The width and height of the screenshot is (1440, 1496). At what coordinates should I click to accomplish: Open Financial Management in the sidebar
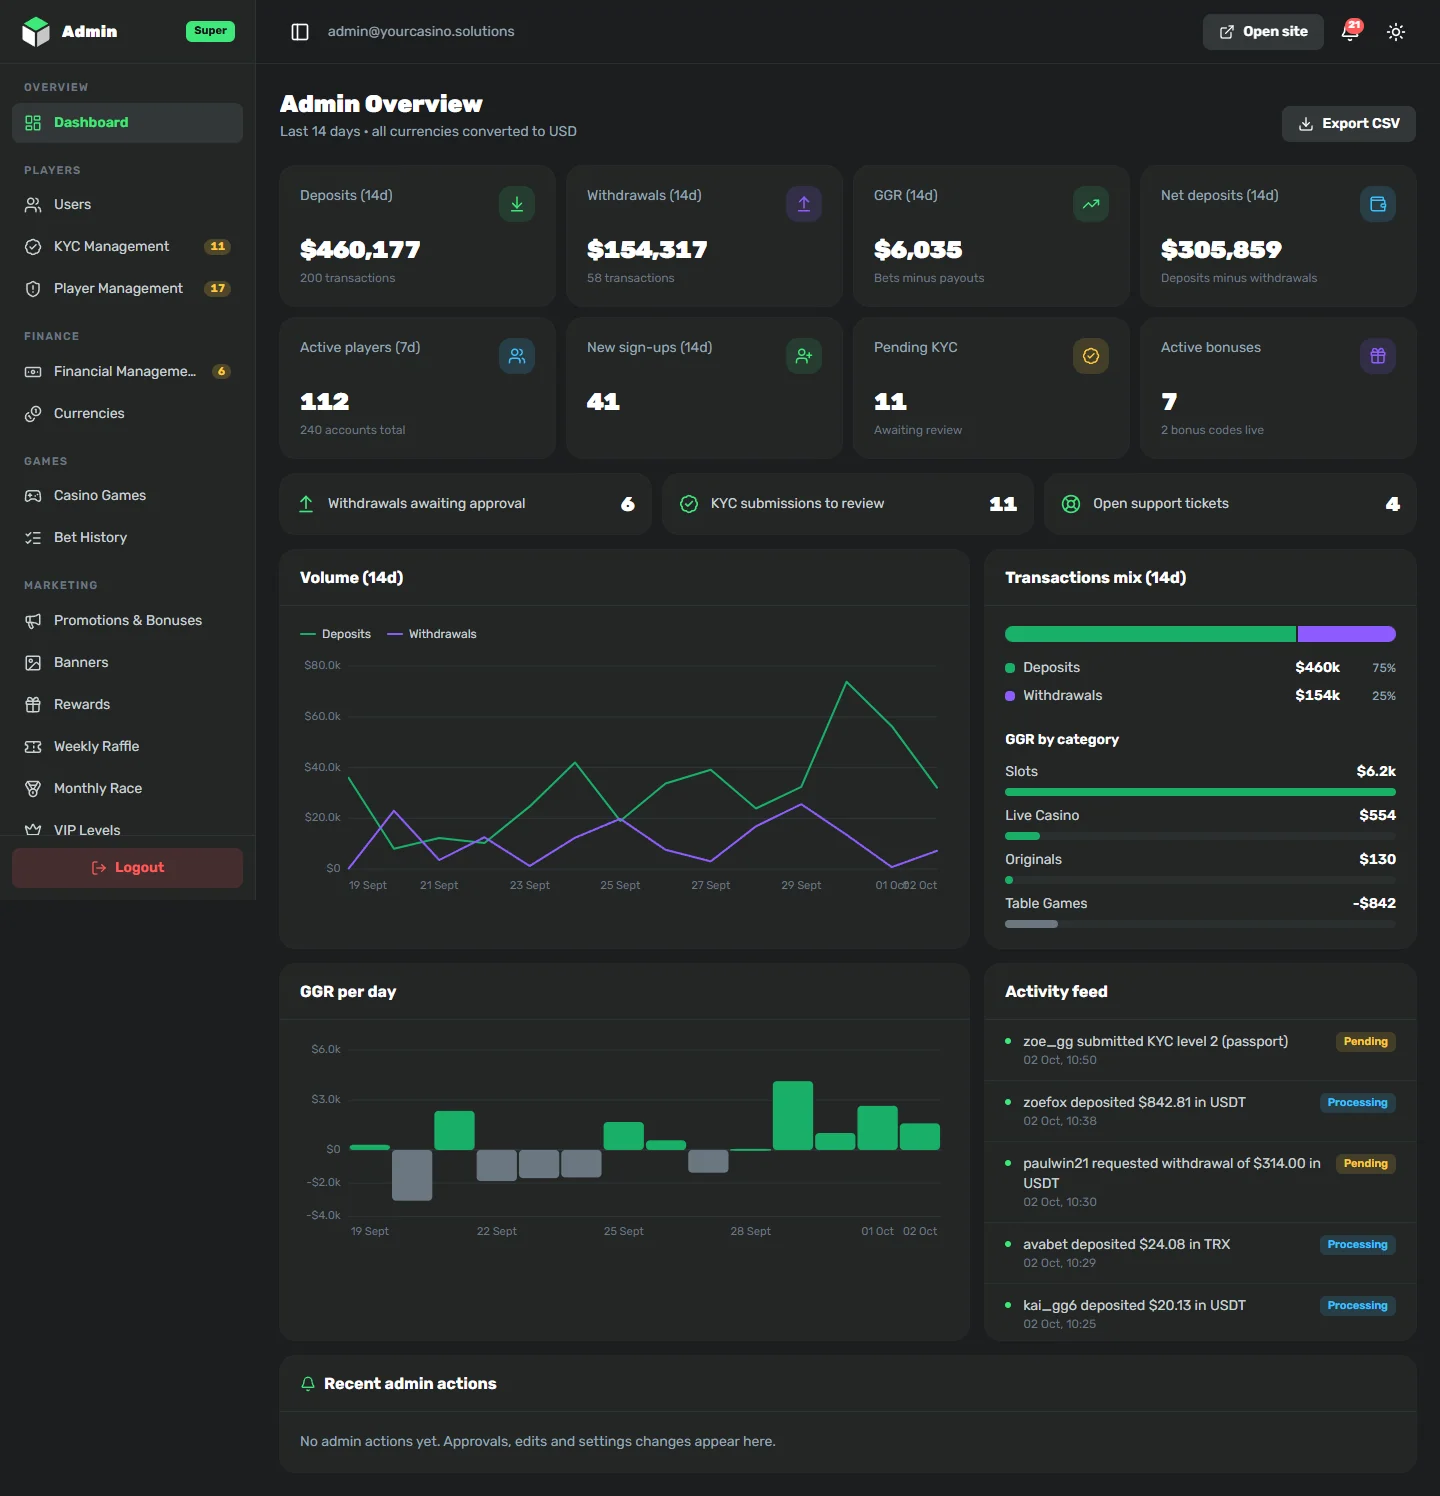pyautogui.click(x=127, y=372)
